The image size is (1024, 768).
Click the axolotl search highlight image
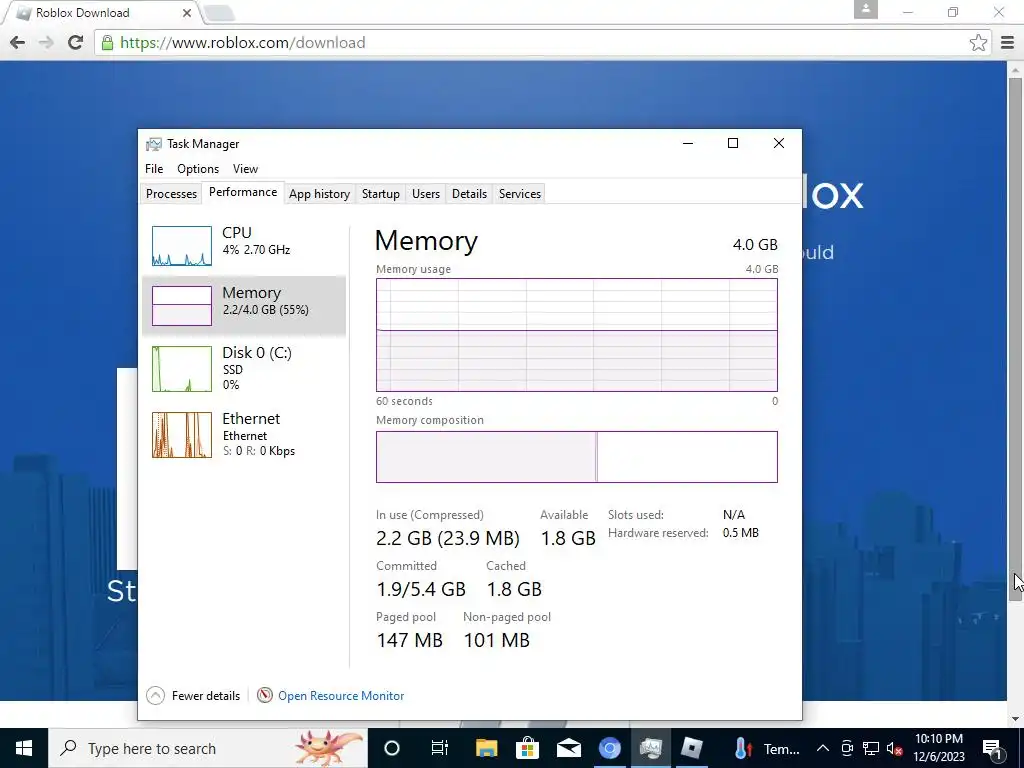pos(328,748)
